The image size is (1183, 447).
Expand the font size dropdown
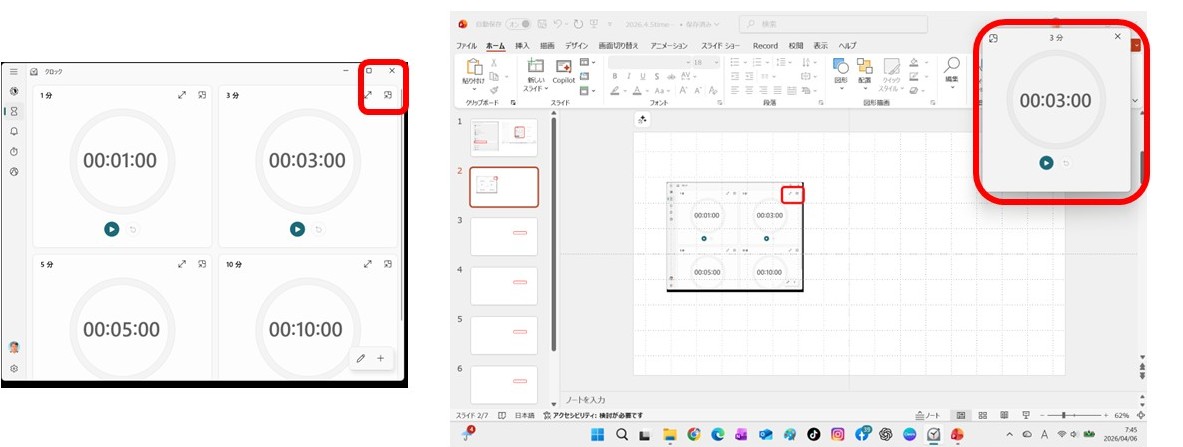pos(716,63)
